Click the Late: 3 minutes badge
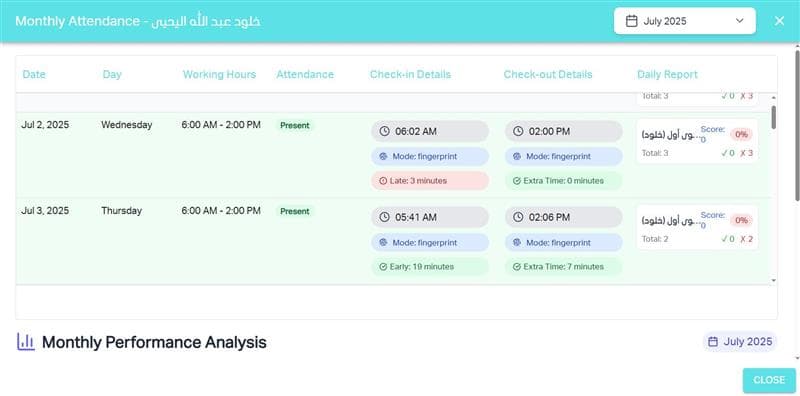800x396 pixels. pyautogui.click(x=430, y=181)
